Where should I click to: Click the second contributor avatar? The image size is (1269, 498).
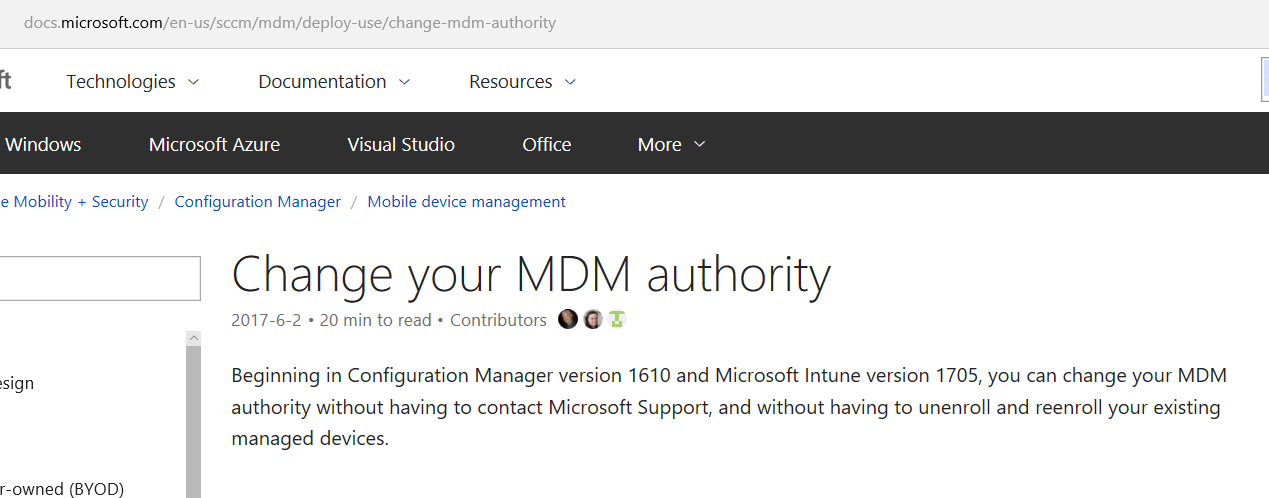[x=593, y=320]
